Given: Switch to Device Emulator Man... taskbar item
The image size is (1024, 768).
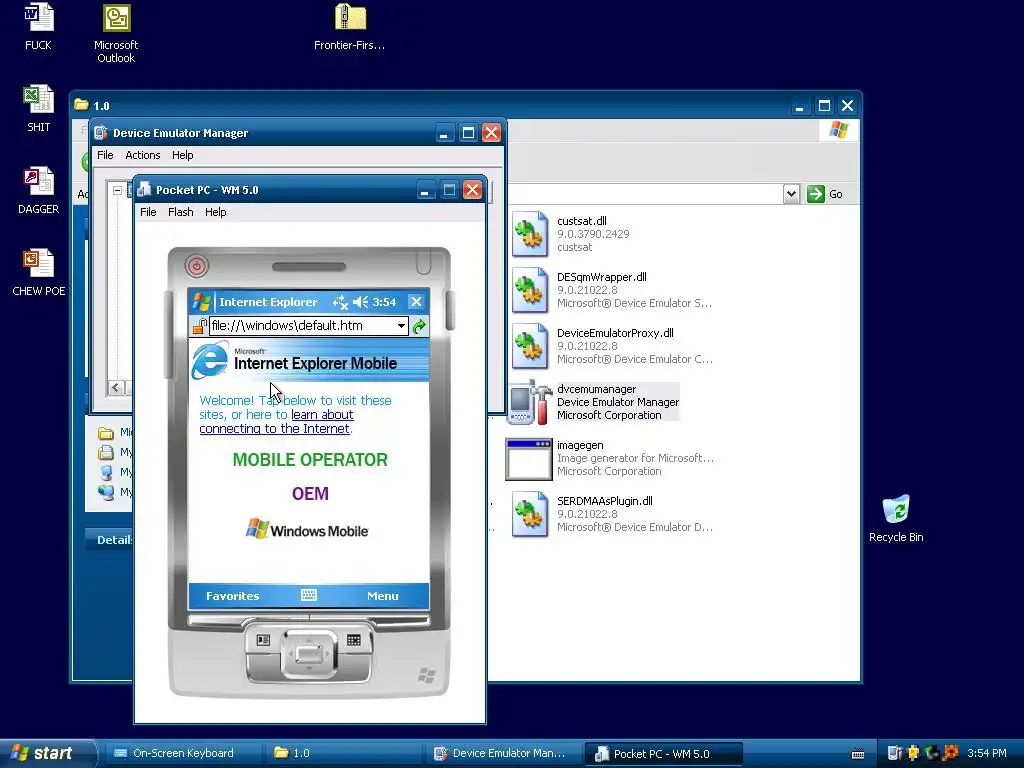Looking at the screenshot, I should click(504, 753).
